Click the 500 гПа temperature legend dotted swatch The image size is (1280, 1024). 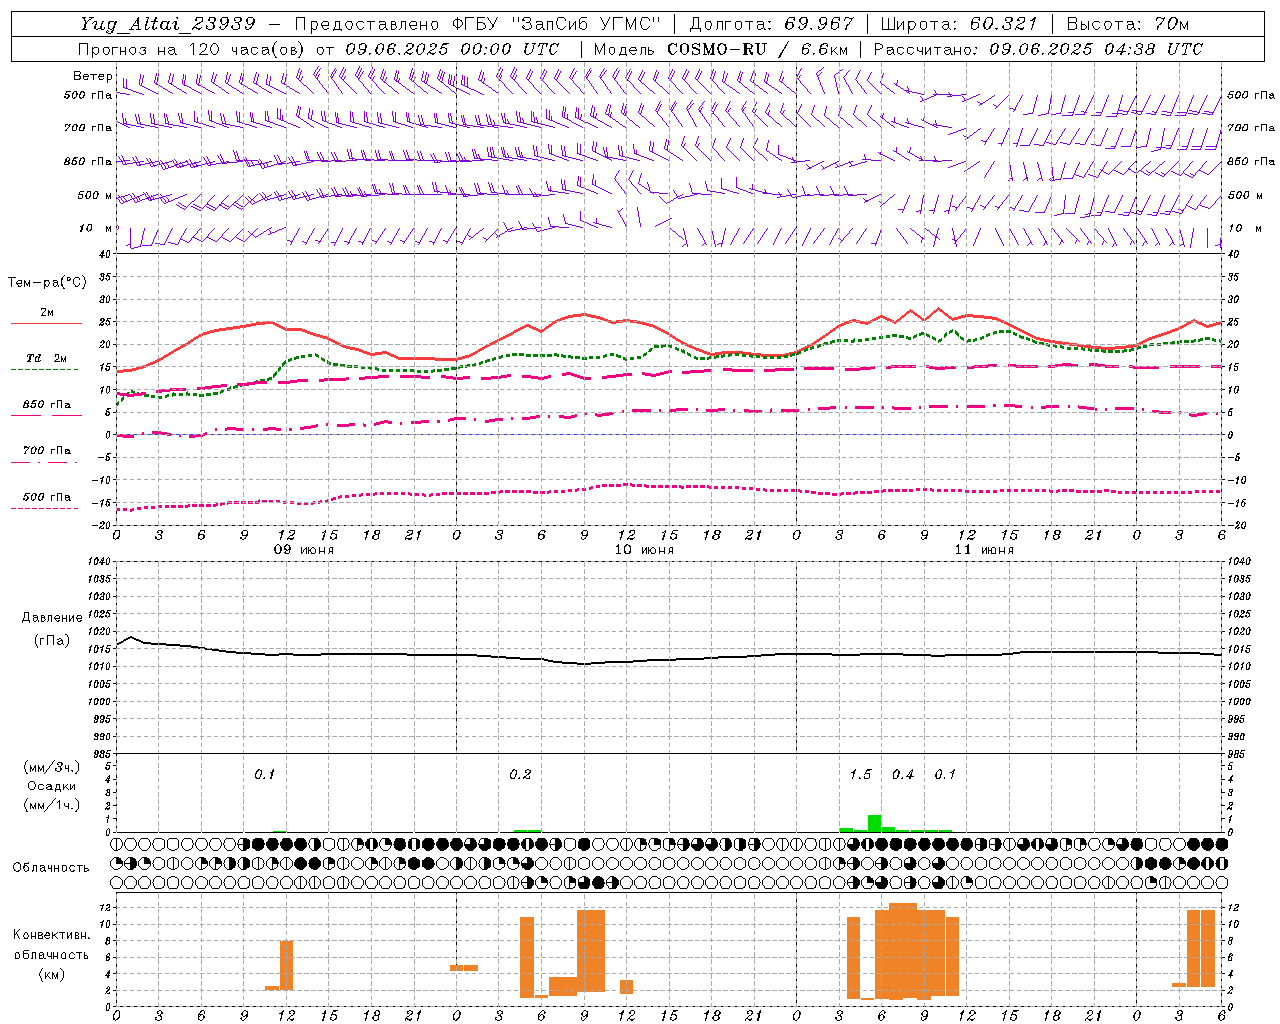(44, 508)
